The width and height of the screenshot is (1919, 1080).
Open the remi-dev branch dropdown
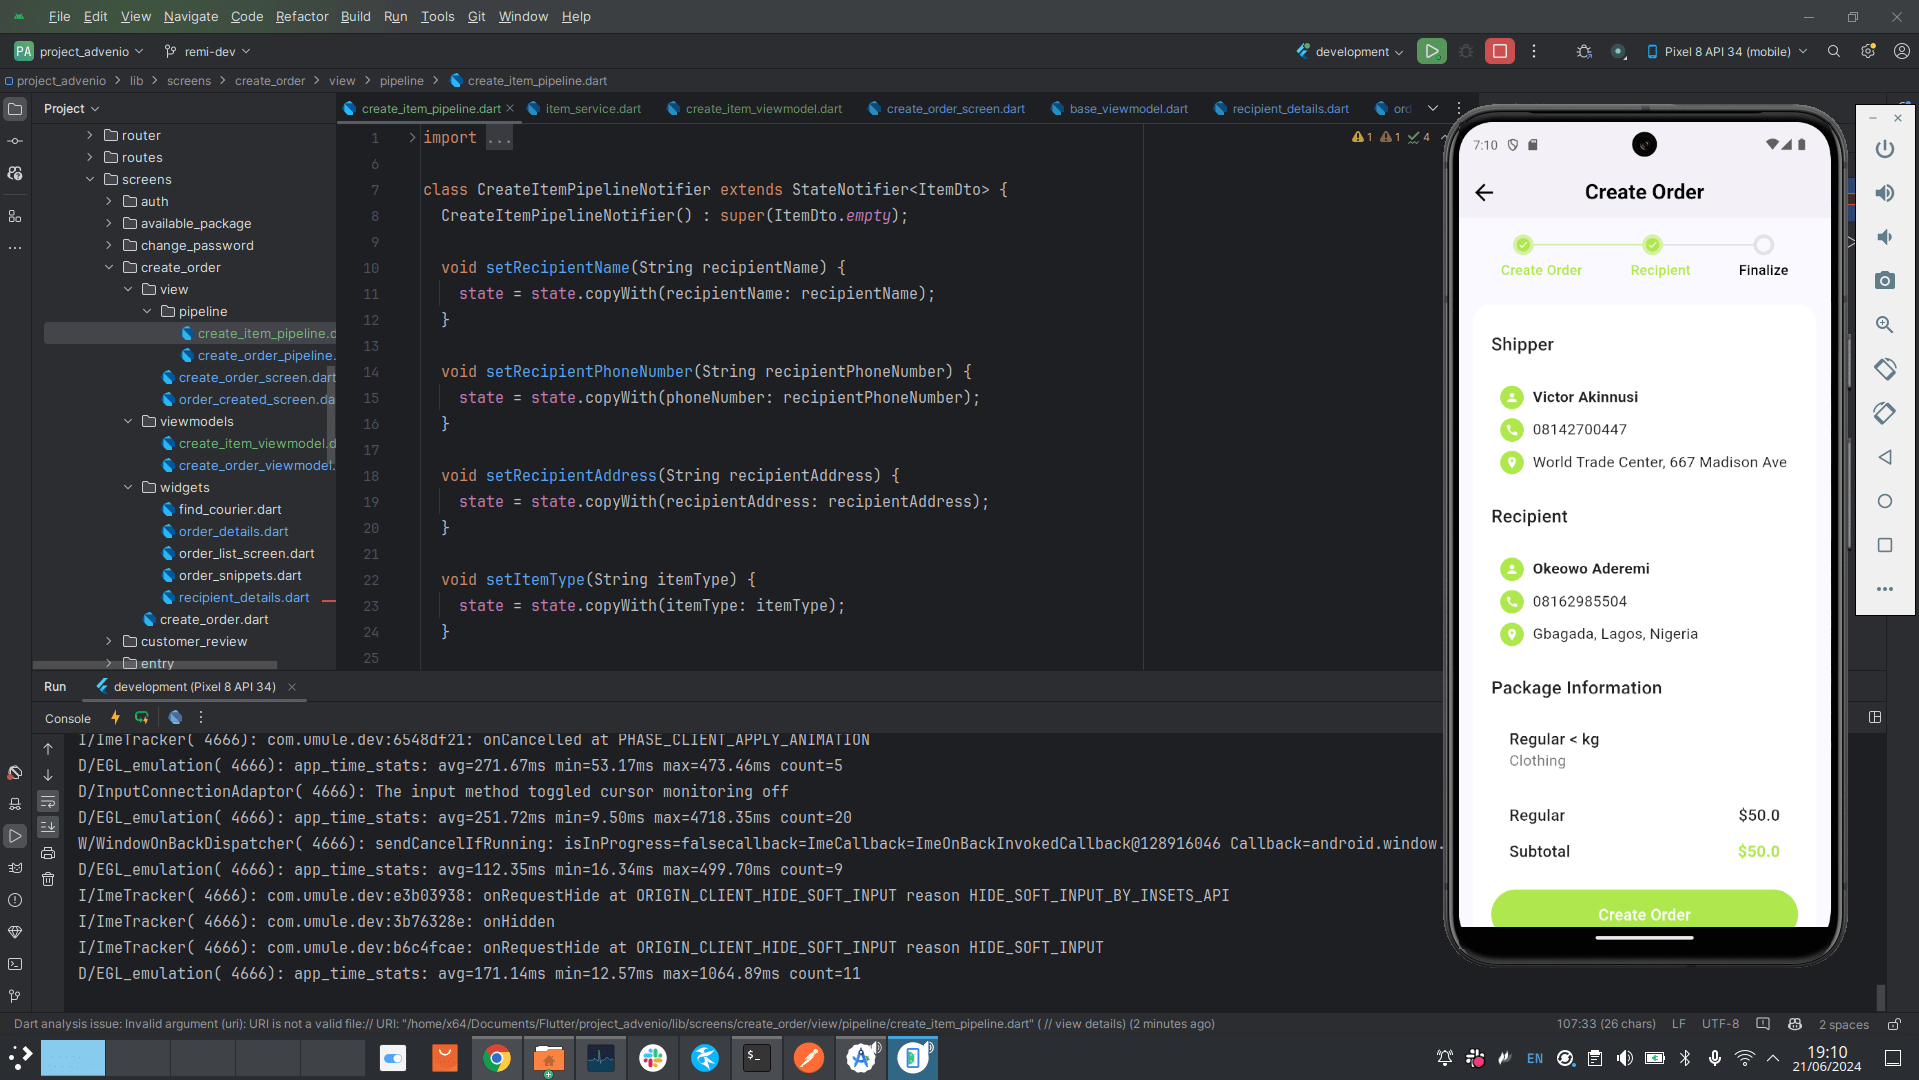[x=207, y=51]
